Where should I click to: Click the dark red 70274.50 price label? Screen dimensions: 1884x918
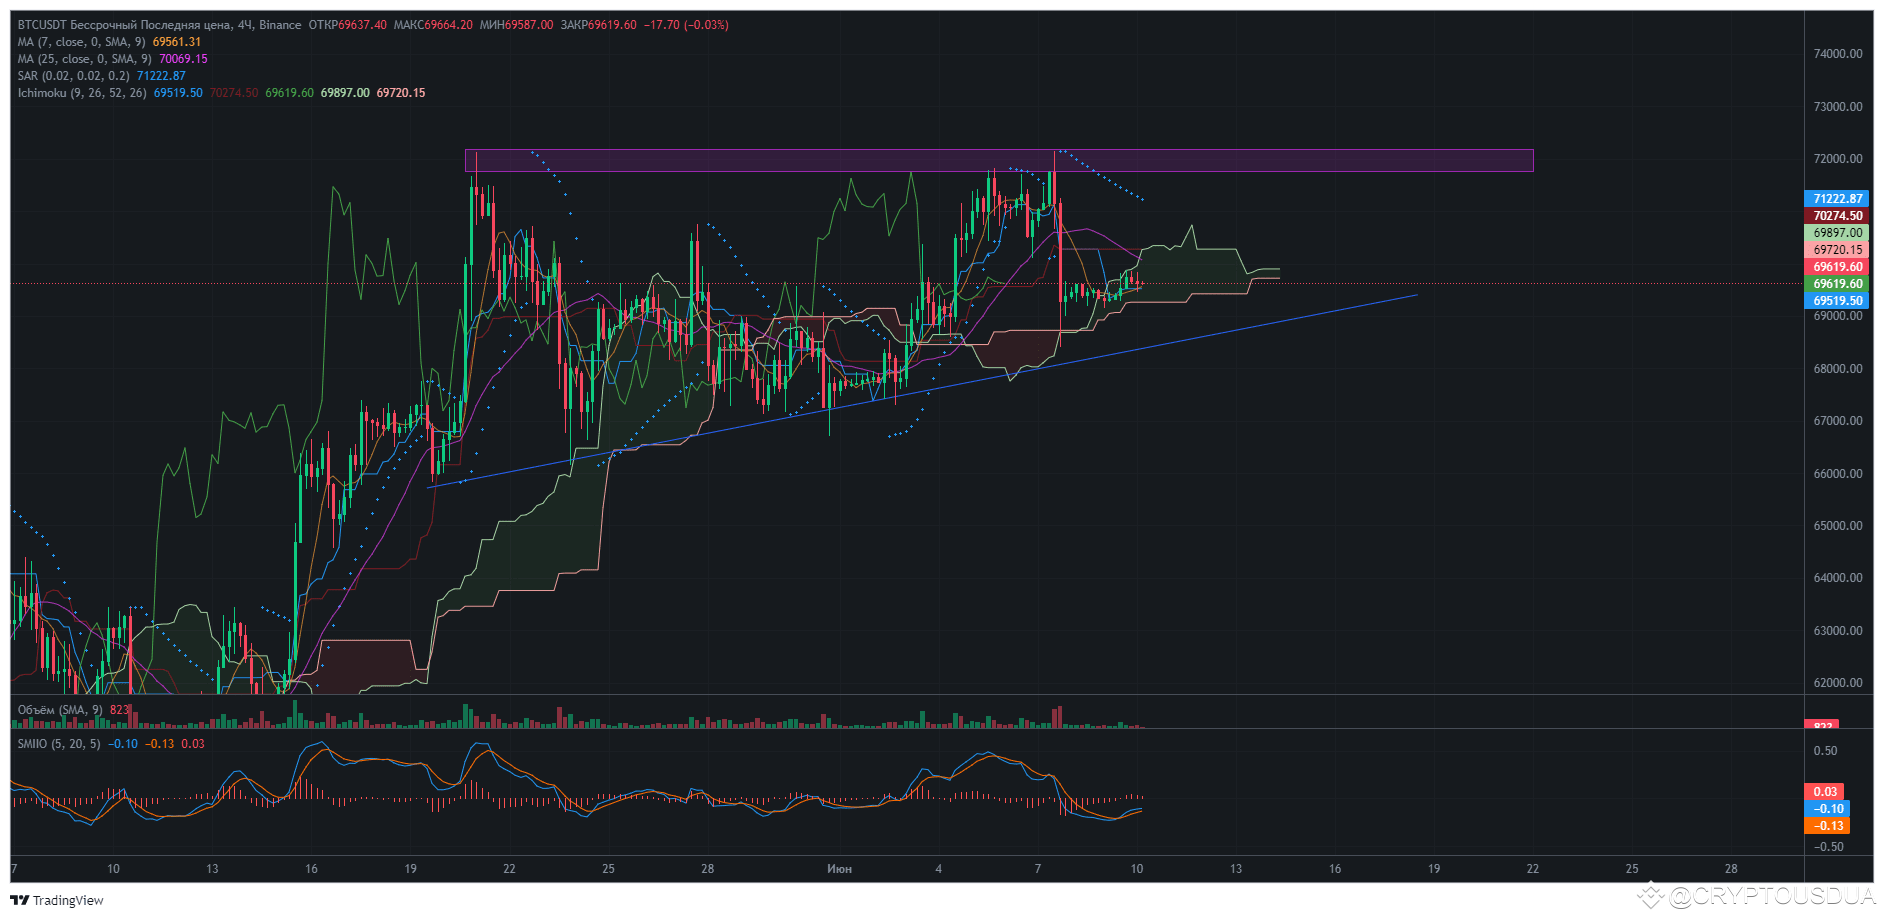coord(1837,216)
